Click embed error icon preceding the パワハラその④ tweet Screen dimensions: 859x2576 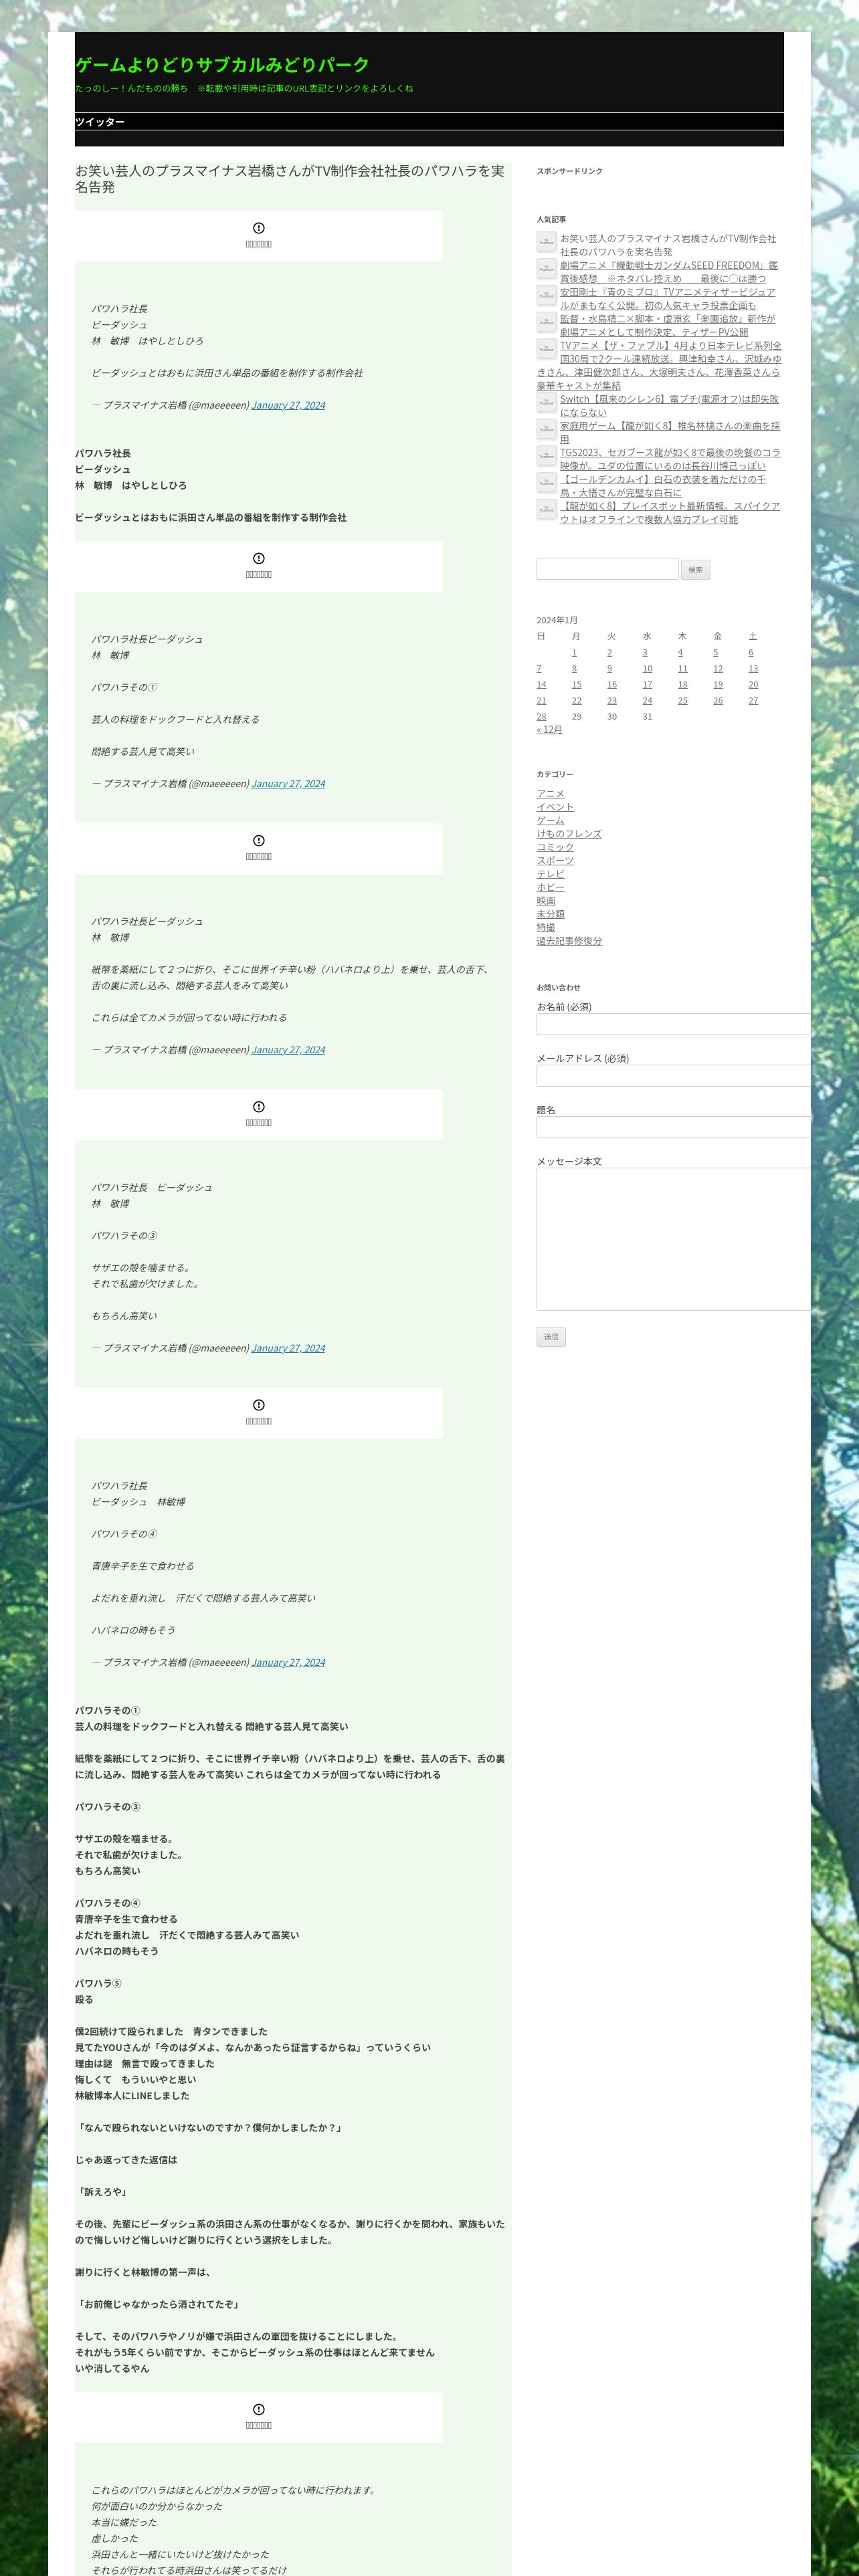coord(259,1405)
